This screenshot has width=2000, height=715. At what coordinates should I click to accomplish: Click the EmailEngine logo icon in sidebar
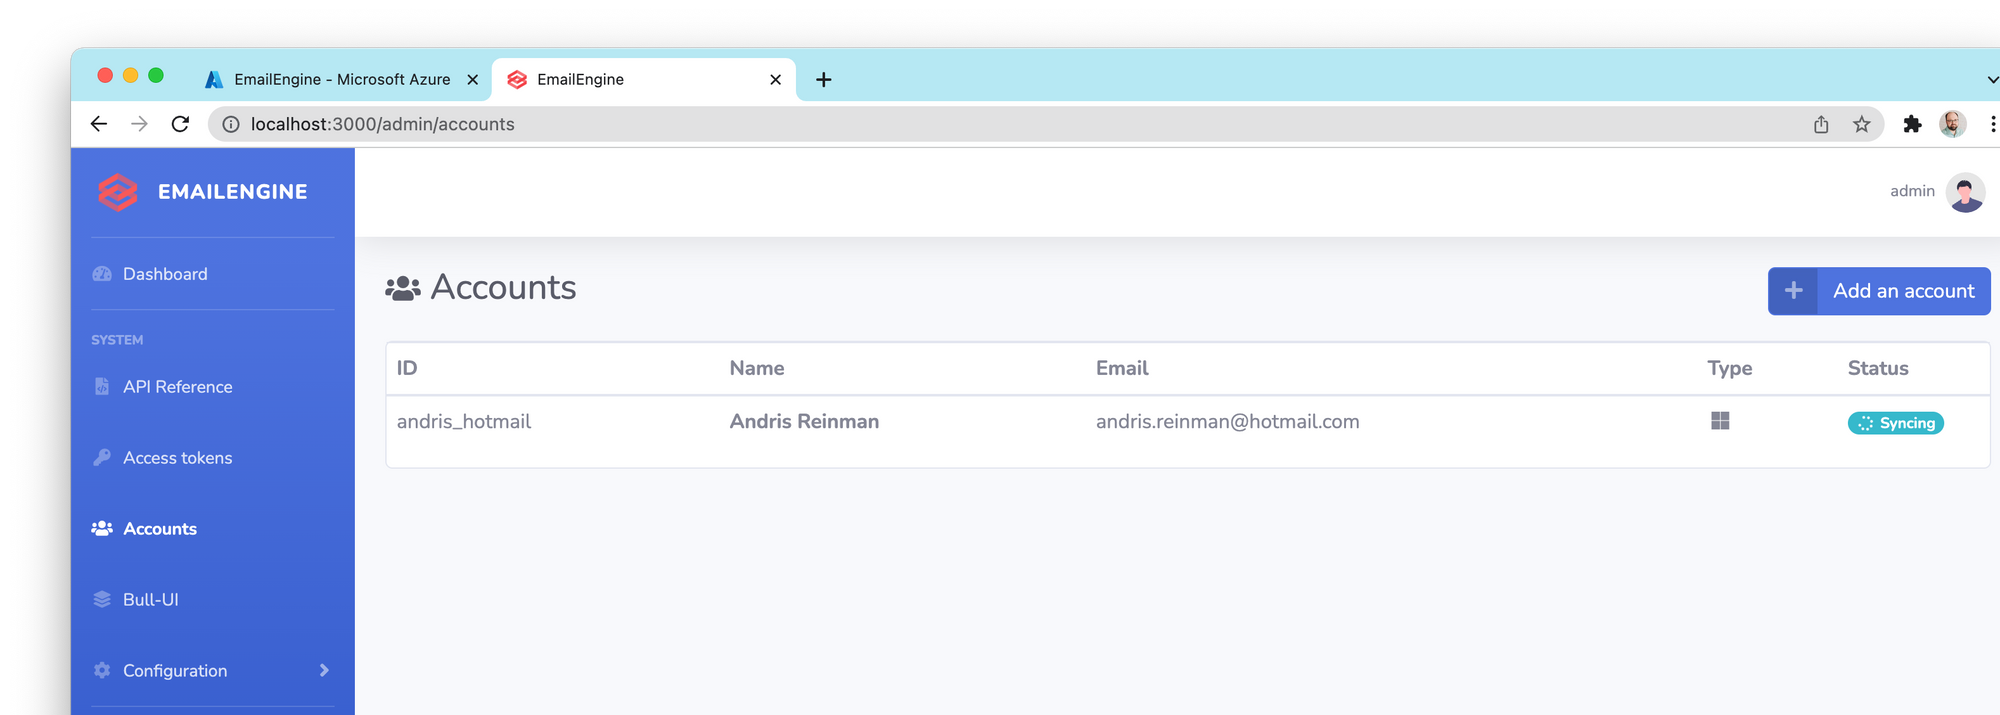click(x=118, y=192)
